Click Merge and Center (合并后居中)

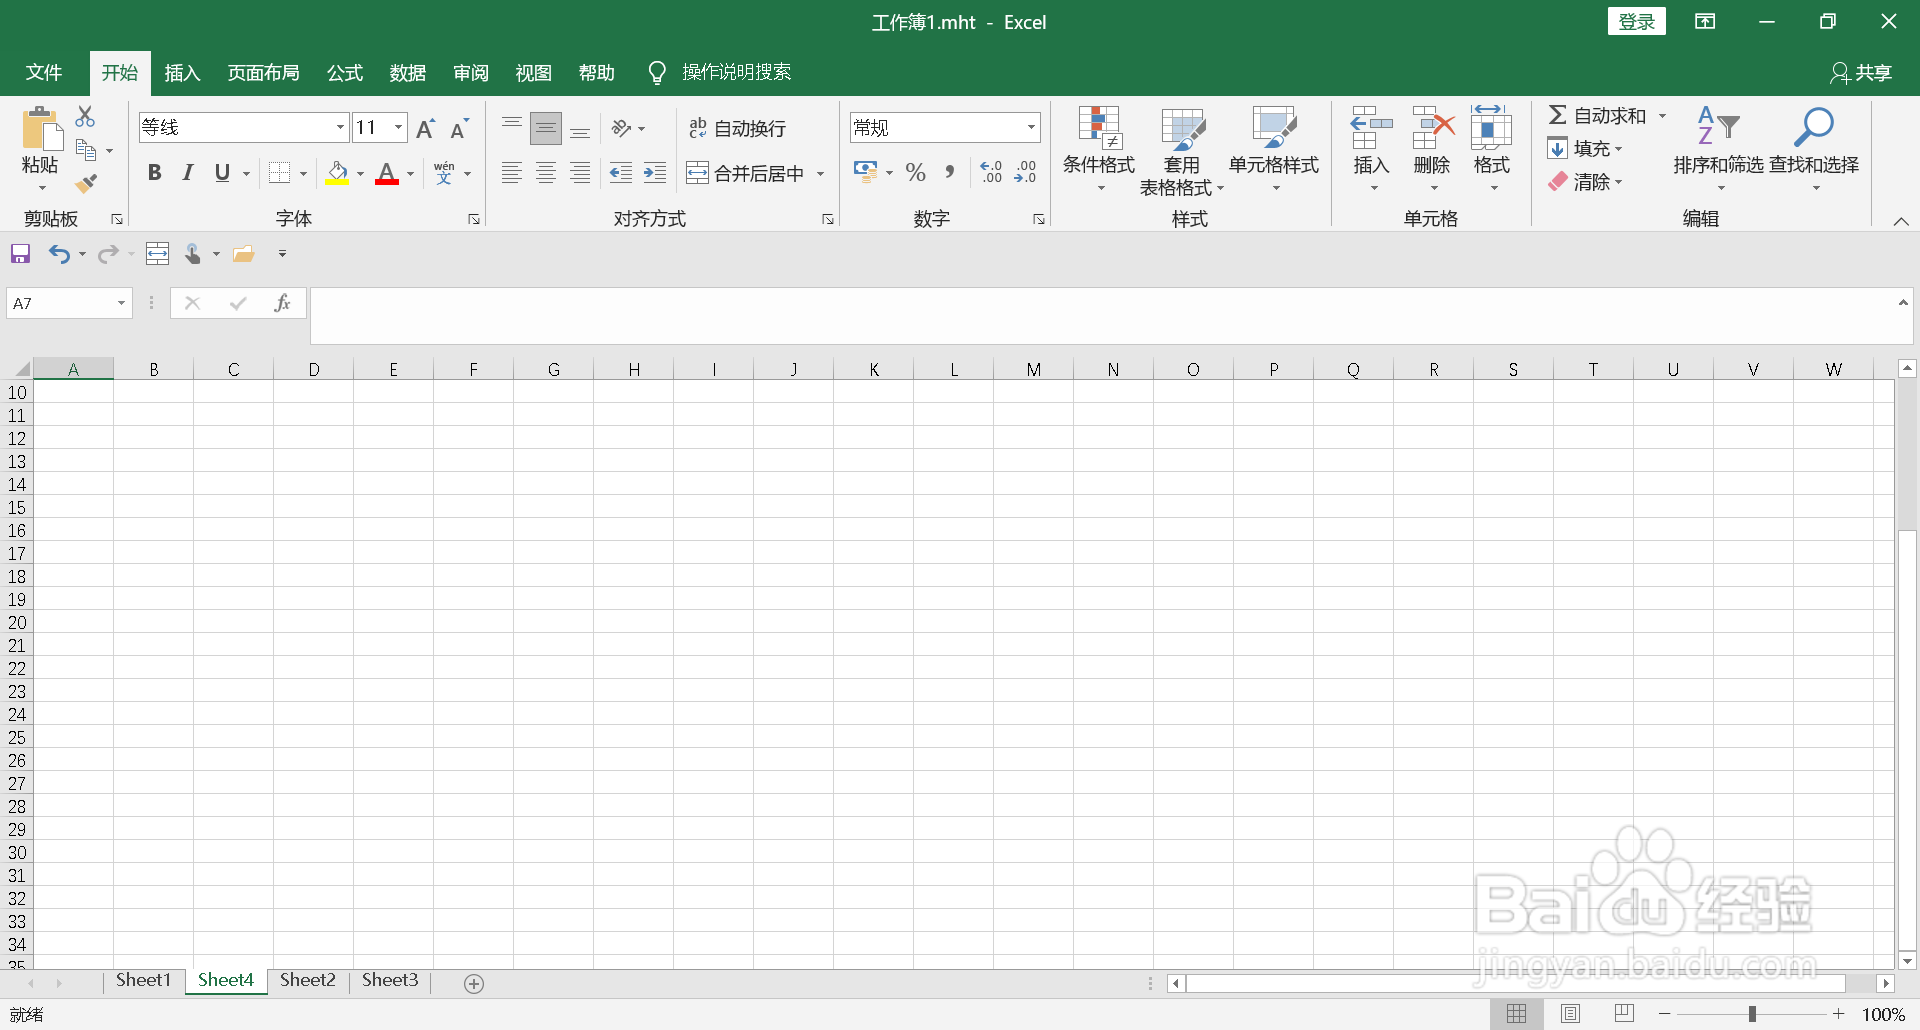click(x=746, y=173)
